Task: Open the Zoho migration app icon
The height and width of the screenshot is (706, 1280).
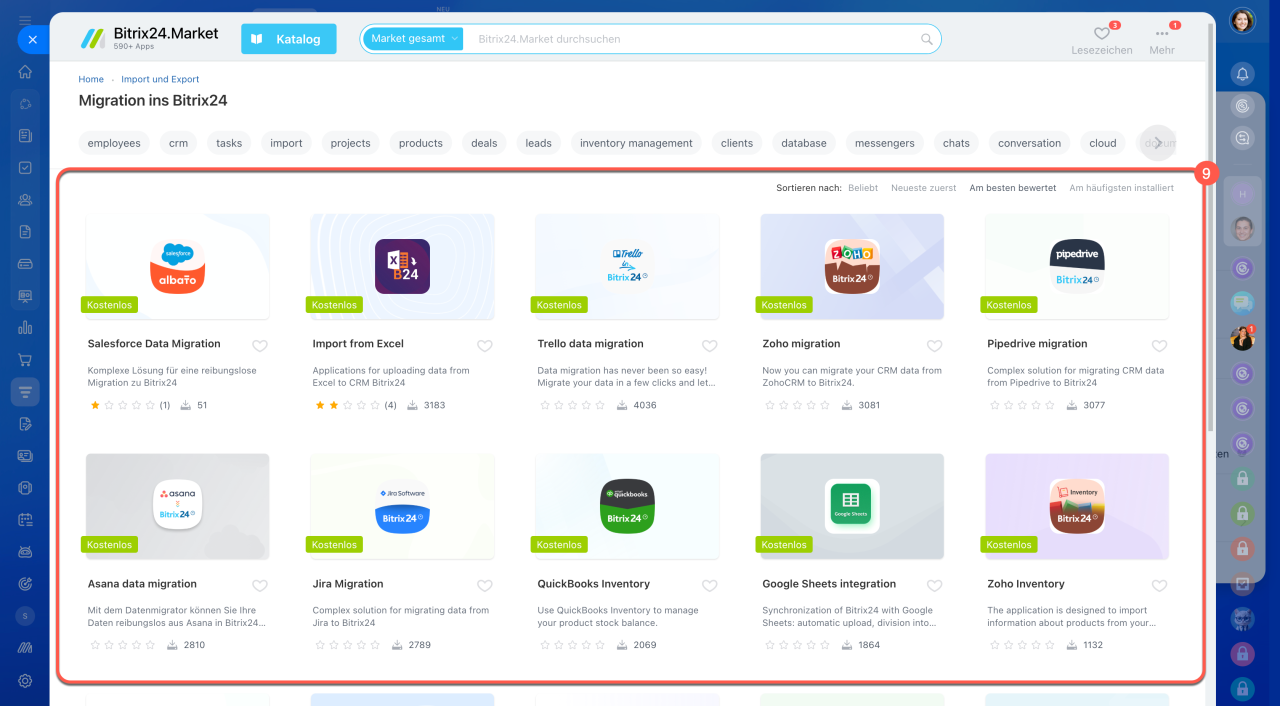Action: (x=852, y=266)
